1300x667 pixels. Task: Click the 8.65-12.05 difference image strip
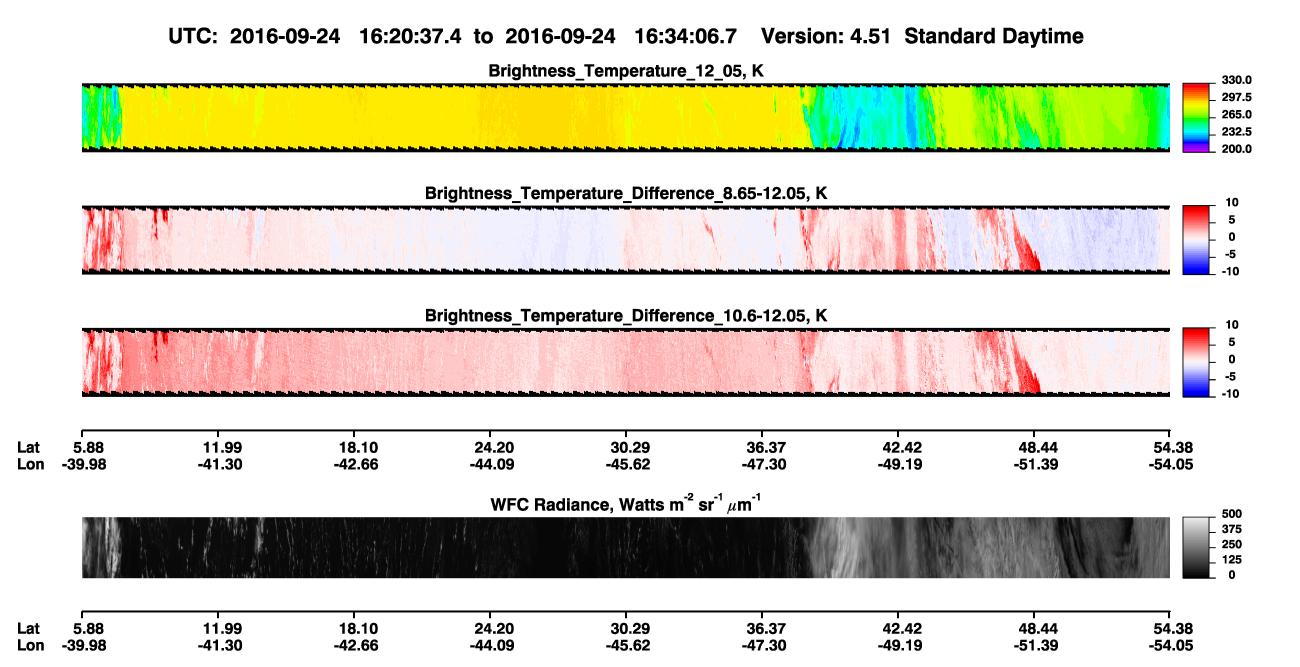click(625, 239)
